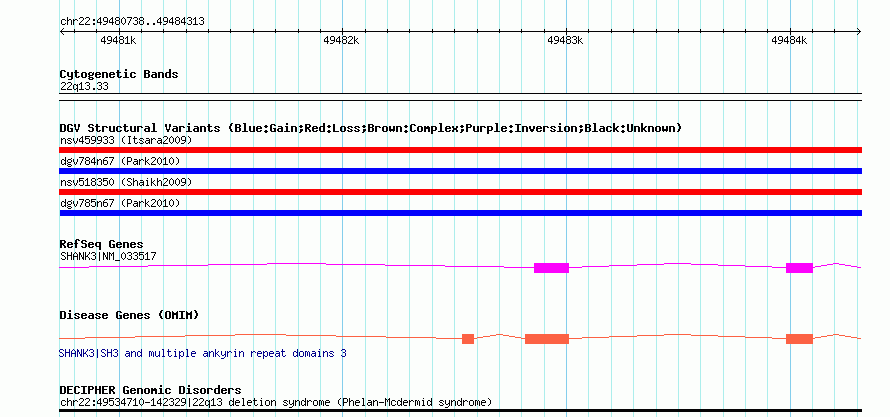The image size is (890, 417).
Task: Select the RefSeq Genes track heading
Action: (x=102, y=245)
